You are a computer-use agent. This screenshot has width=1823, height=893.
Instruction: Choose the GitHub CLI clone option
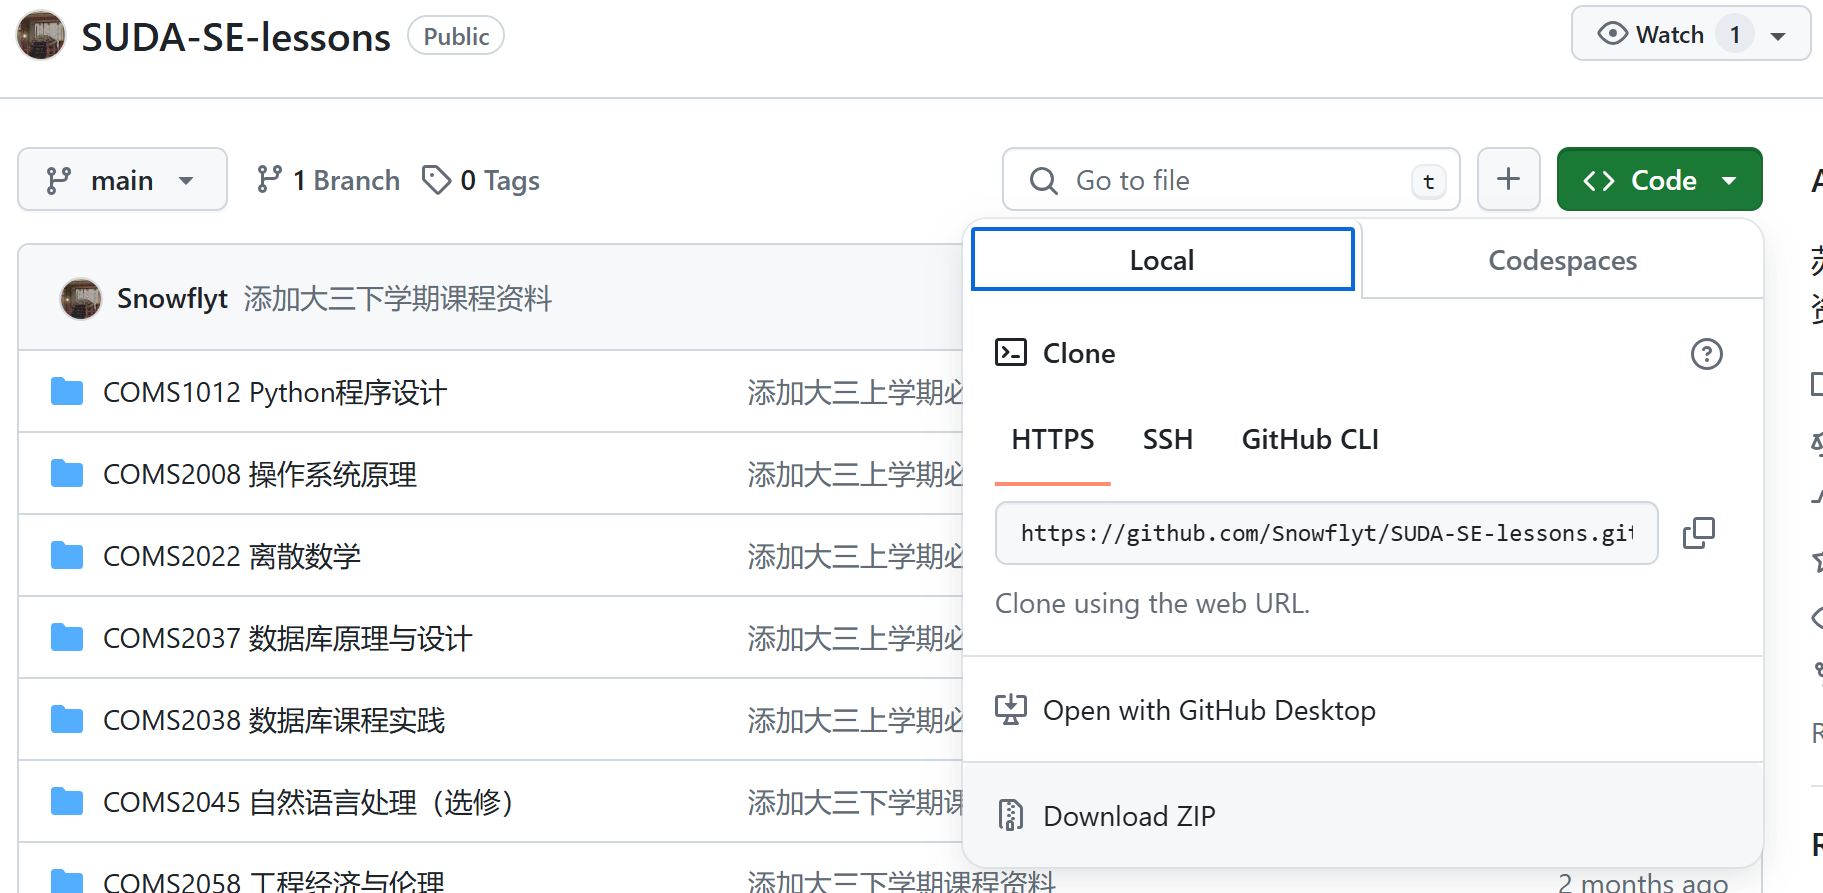point(1309,440)
